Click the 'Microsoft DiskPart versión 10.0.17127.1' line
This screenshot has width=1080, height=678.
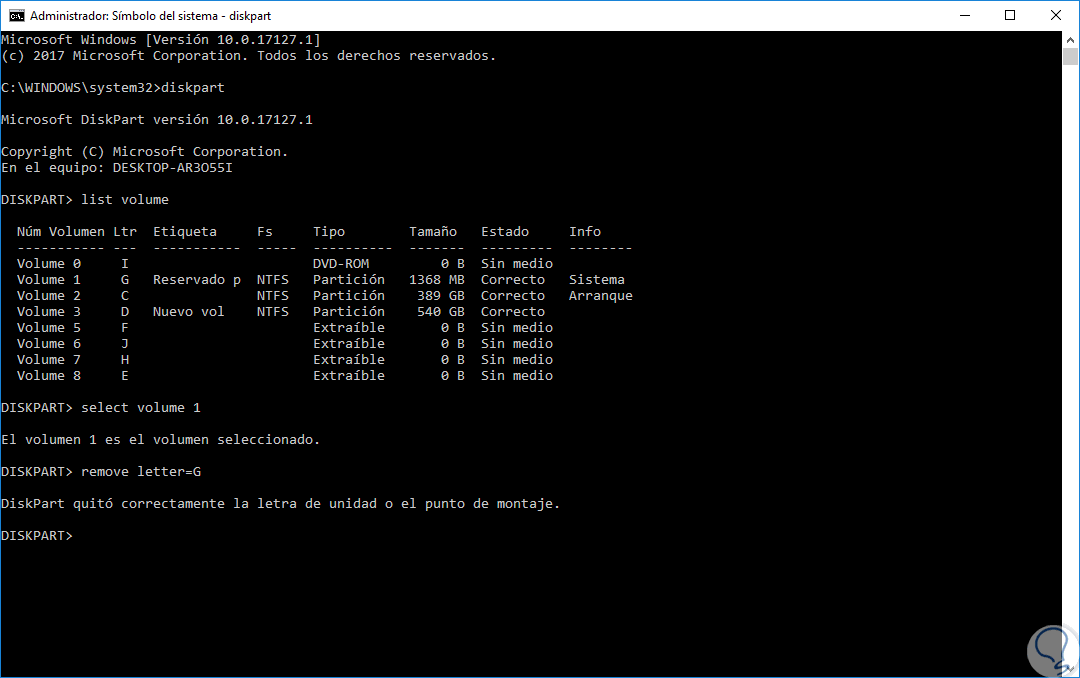[x=157, y=119]
